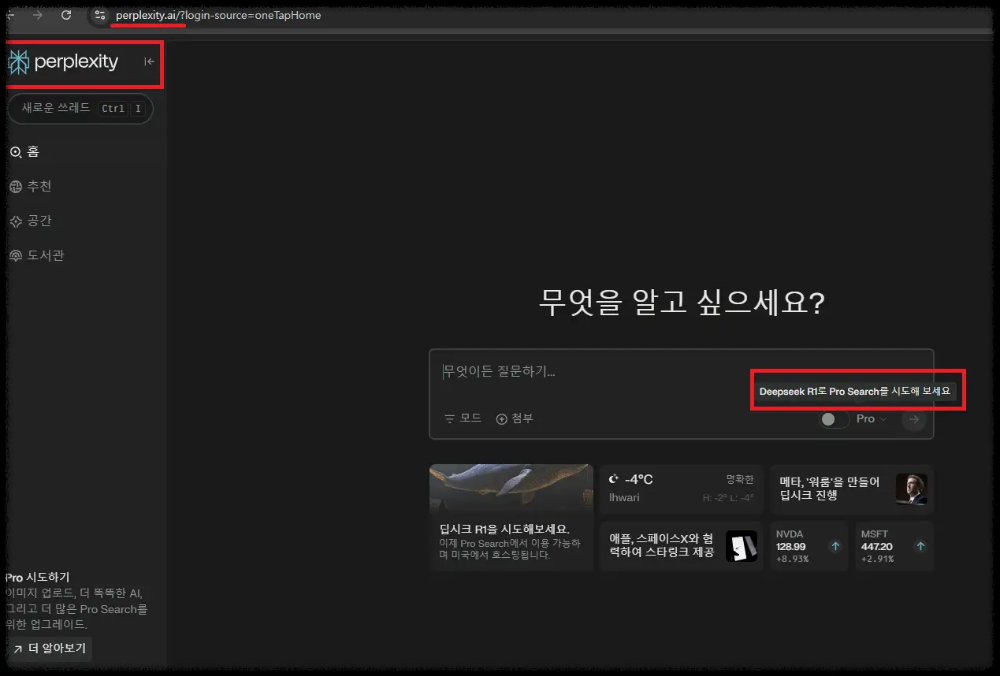Open Perplexity home via the logo icon
The height and width of the screenshot is (676, 1000).
coord(17,62)
